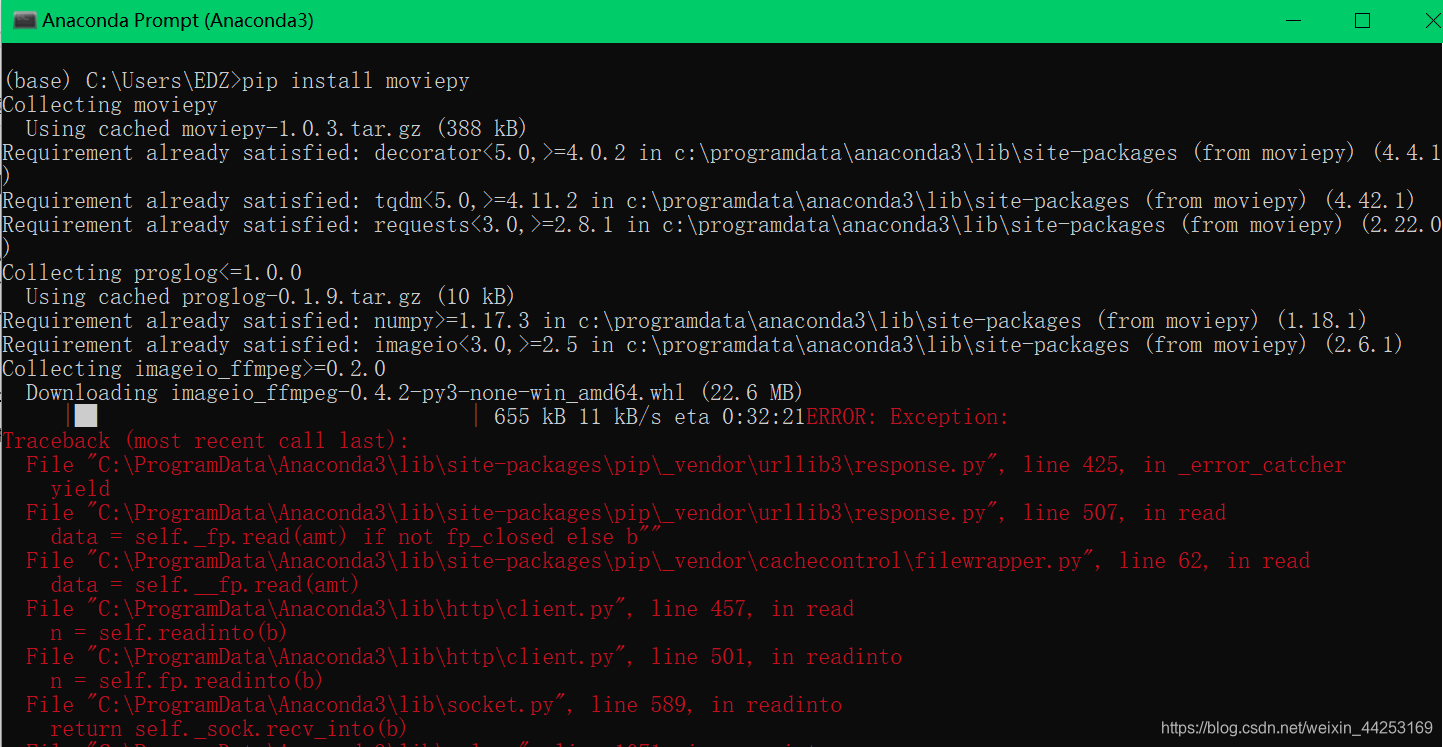The height and width of the screenshot is (747, 1443).
Task: Click the '655 kB 11 kB/s eta 0:32:21' status
Action: (650, 417)
